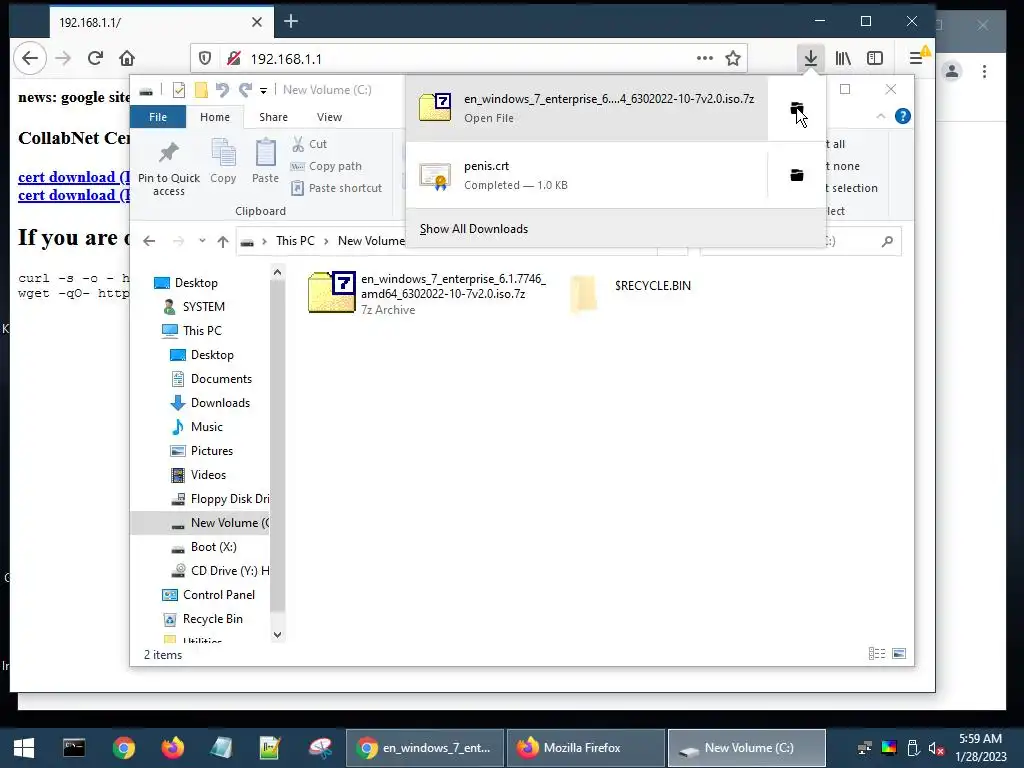Image resolution: width=1024 pixels, height=768 pixels.
Task: Open Explorer Help question mark icon
Action: click(903, 116)
